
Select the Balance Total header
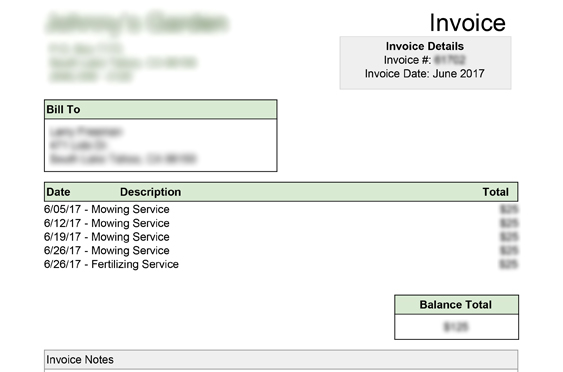[x=456, y=305]
